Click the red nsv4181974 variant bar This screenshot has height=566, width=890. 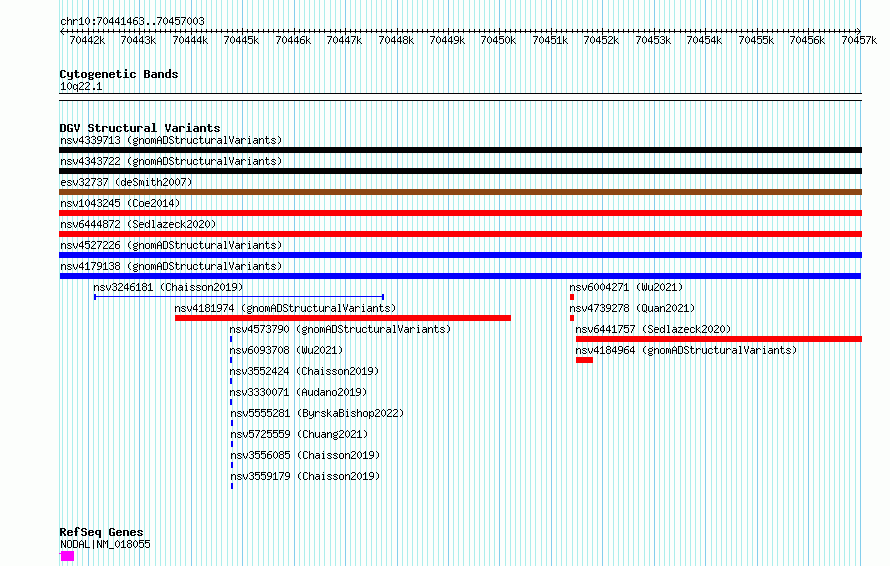[x=343, y=318]
